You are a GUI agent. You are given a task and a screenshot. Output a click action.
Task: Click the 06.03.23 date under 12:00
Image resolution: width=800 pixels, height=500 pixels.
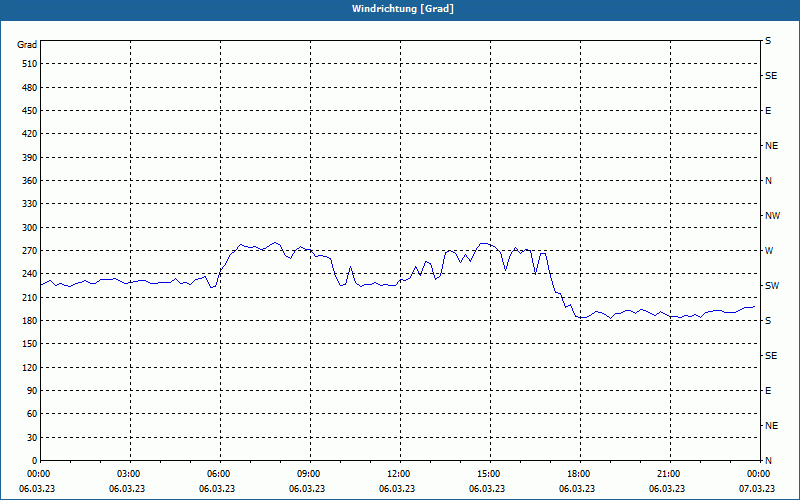tap(396, 488)
